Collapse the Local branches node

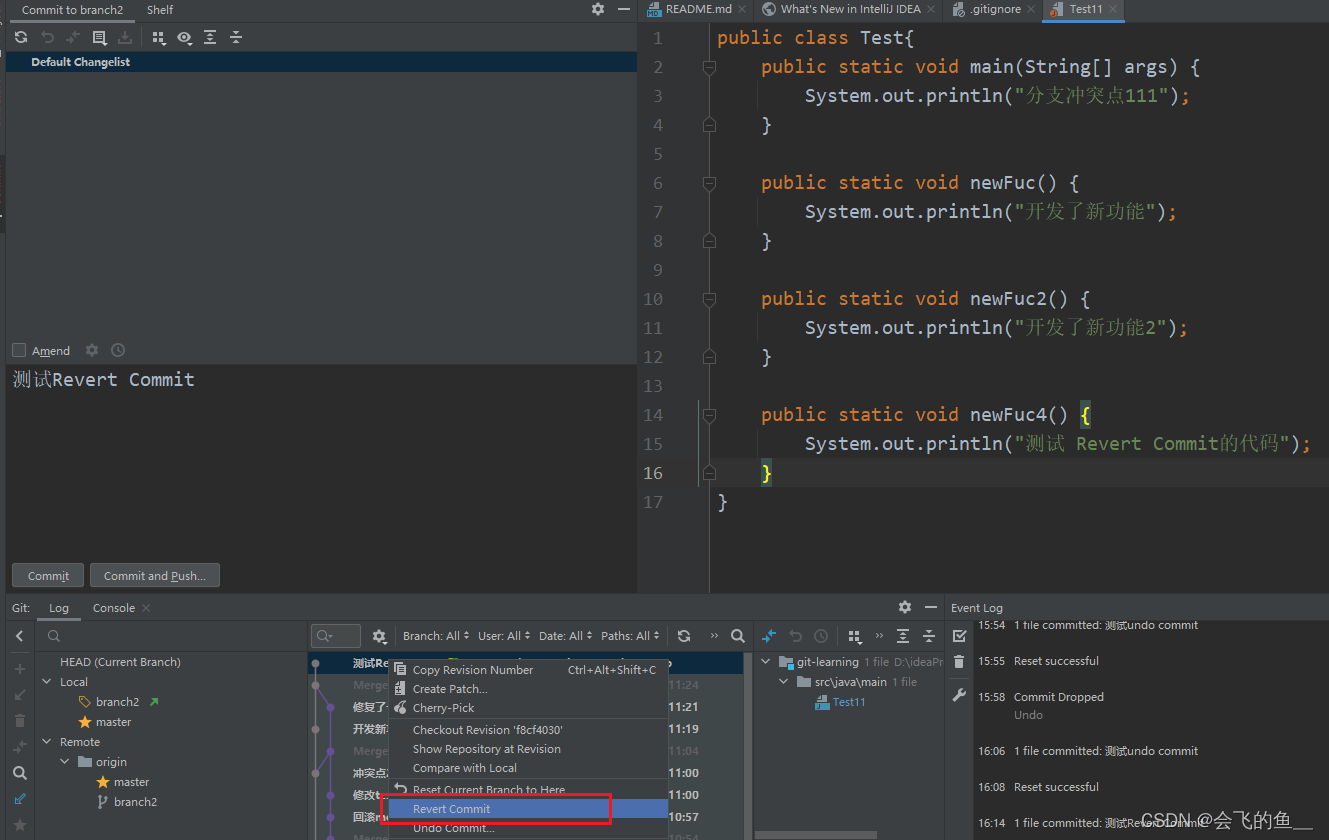coord(47,682)
